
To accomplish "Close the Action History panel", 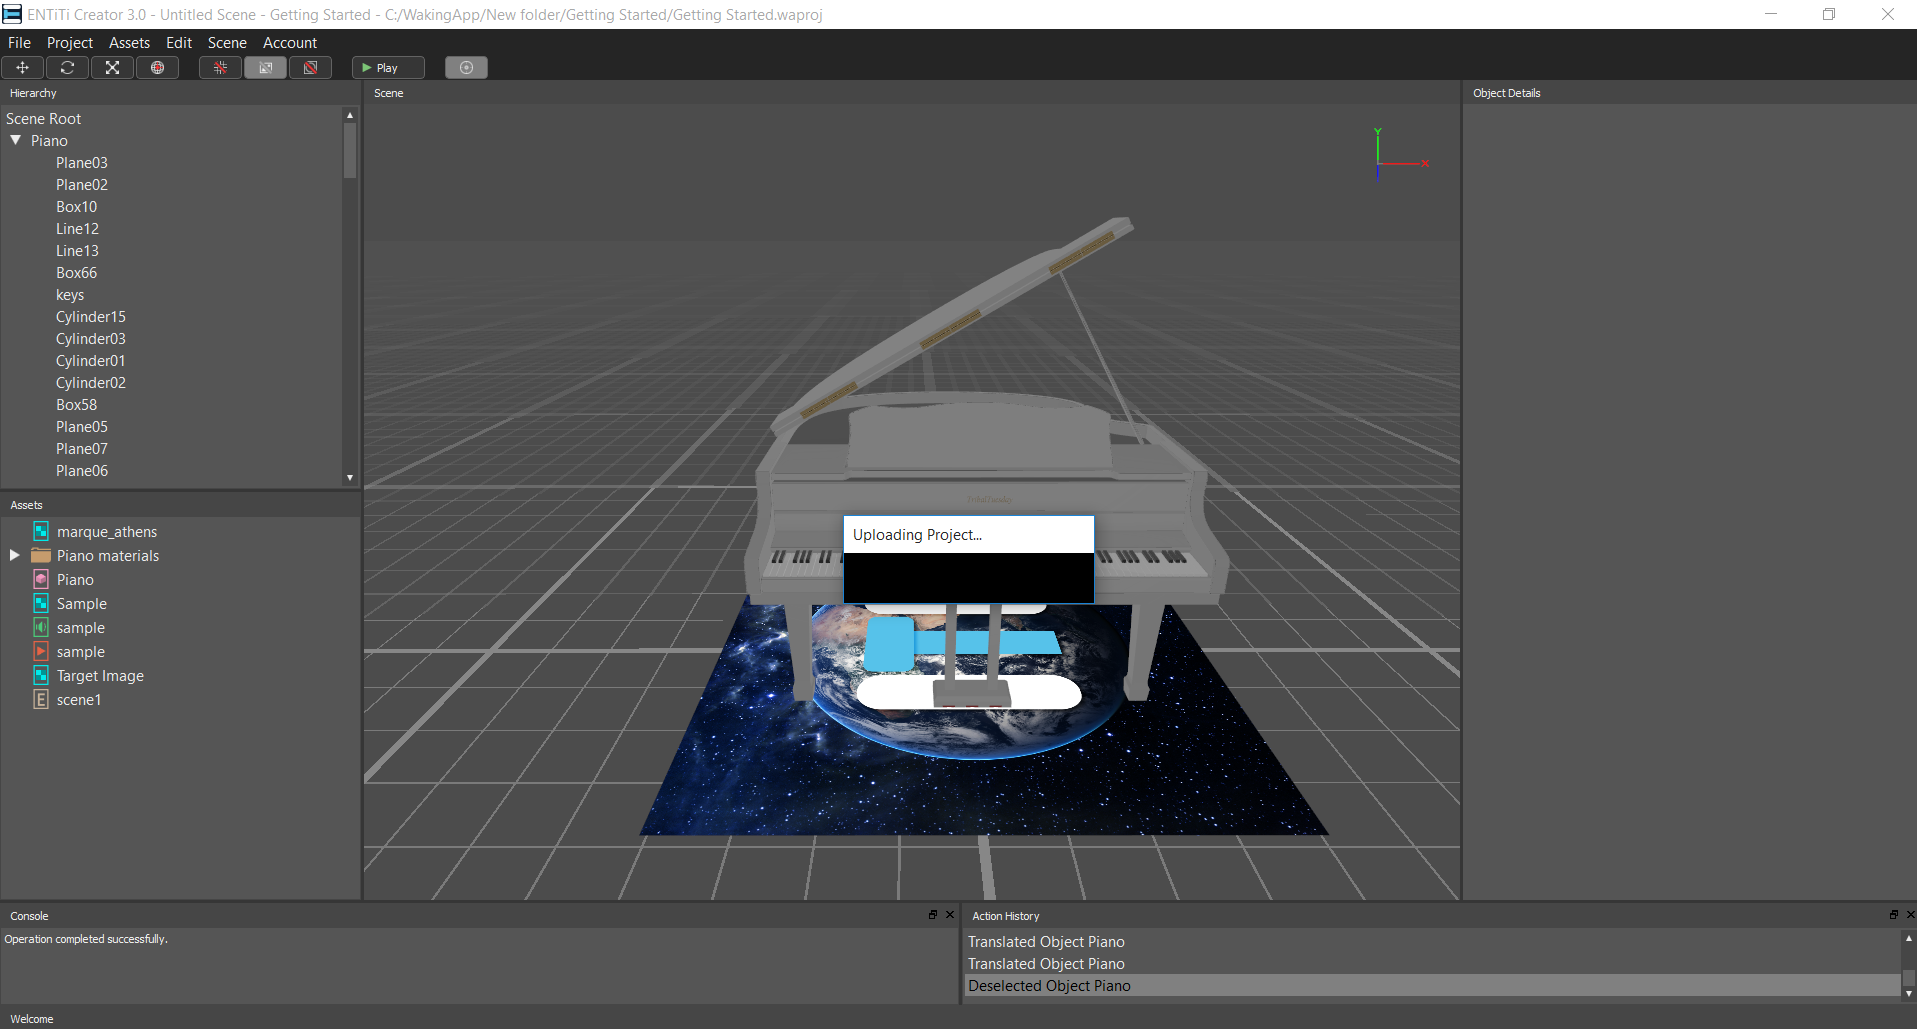I will [x=1910, y=914].
